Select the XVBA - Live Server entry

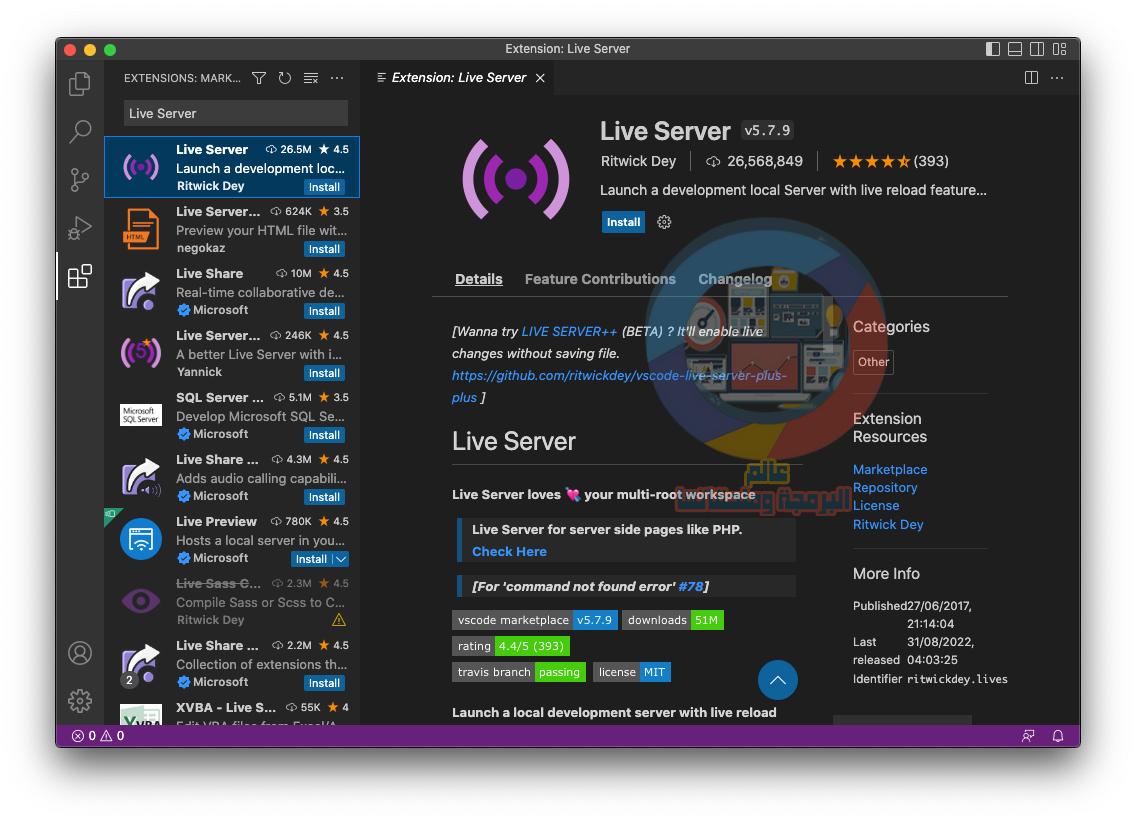pos(232,712)
